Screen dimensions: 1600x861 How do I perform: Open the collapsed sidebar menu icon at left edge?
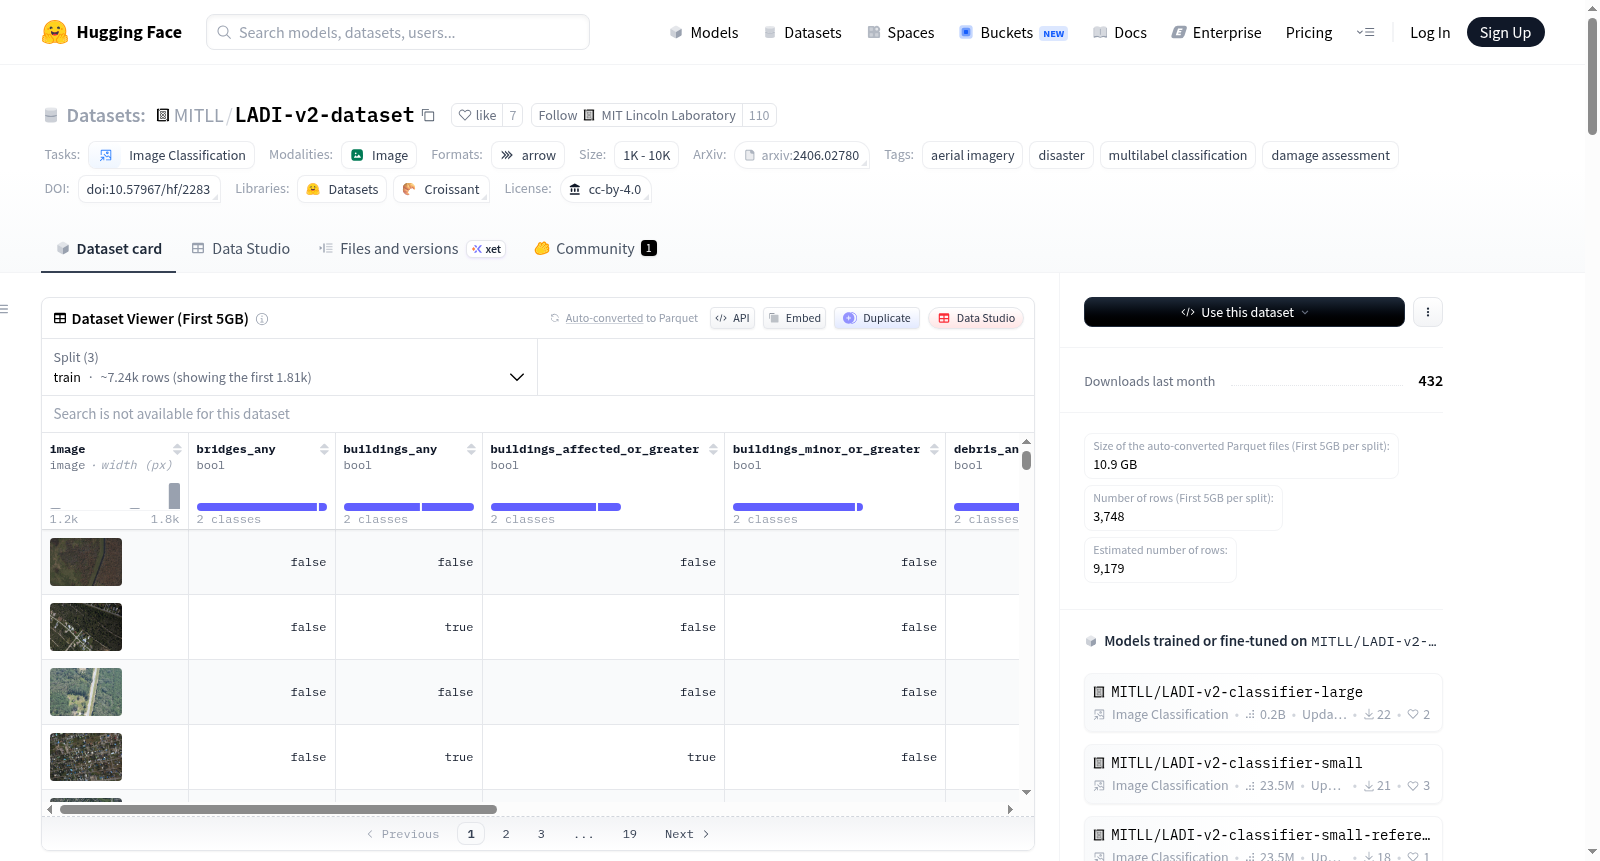[4, 309]
